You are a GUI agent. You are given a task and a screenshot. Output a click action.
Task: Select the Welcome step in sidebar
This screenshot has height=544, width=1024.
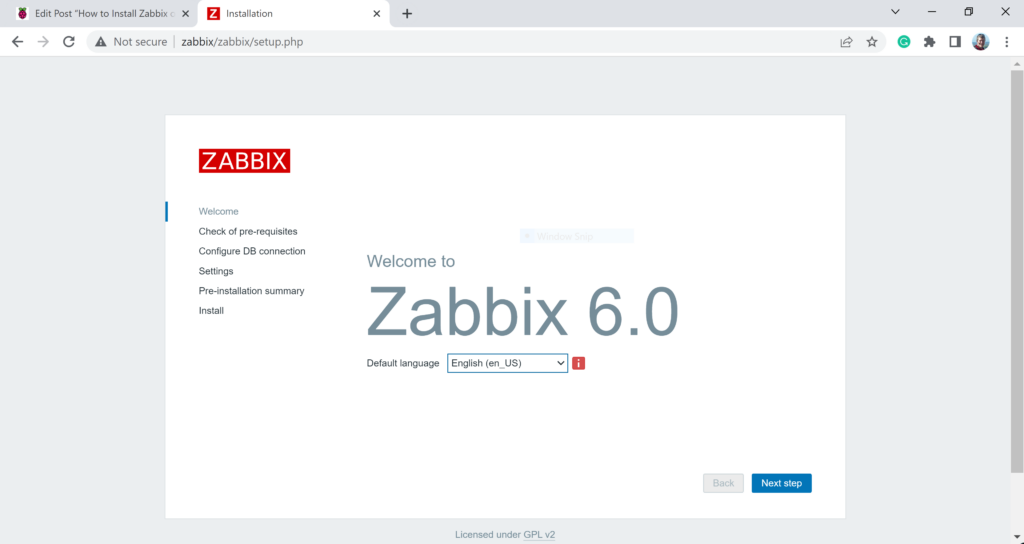pyautogui.click(x=219, y=212)
